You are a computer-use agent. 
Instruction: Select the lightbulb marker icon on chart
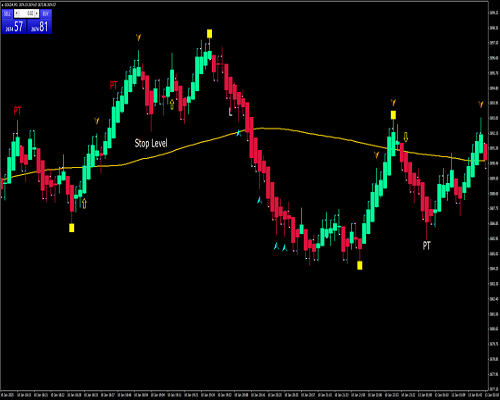pyautogui.click(x=172, y=105)
